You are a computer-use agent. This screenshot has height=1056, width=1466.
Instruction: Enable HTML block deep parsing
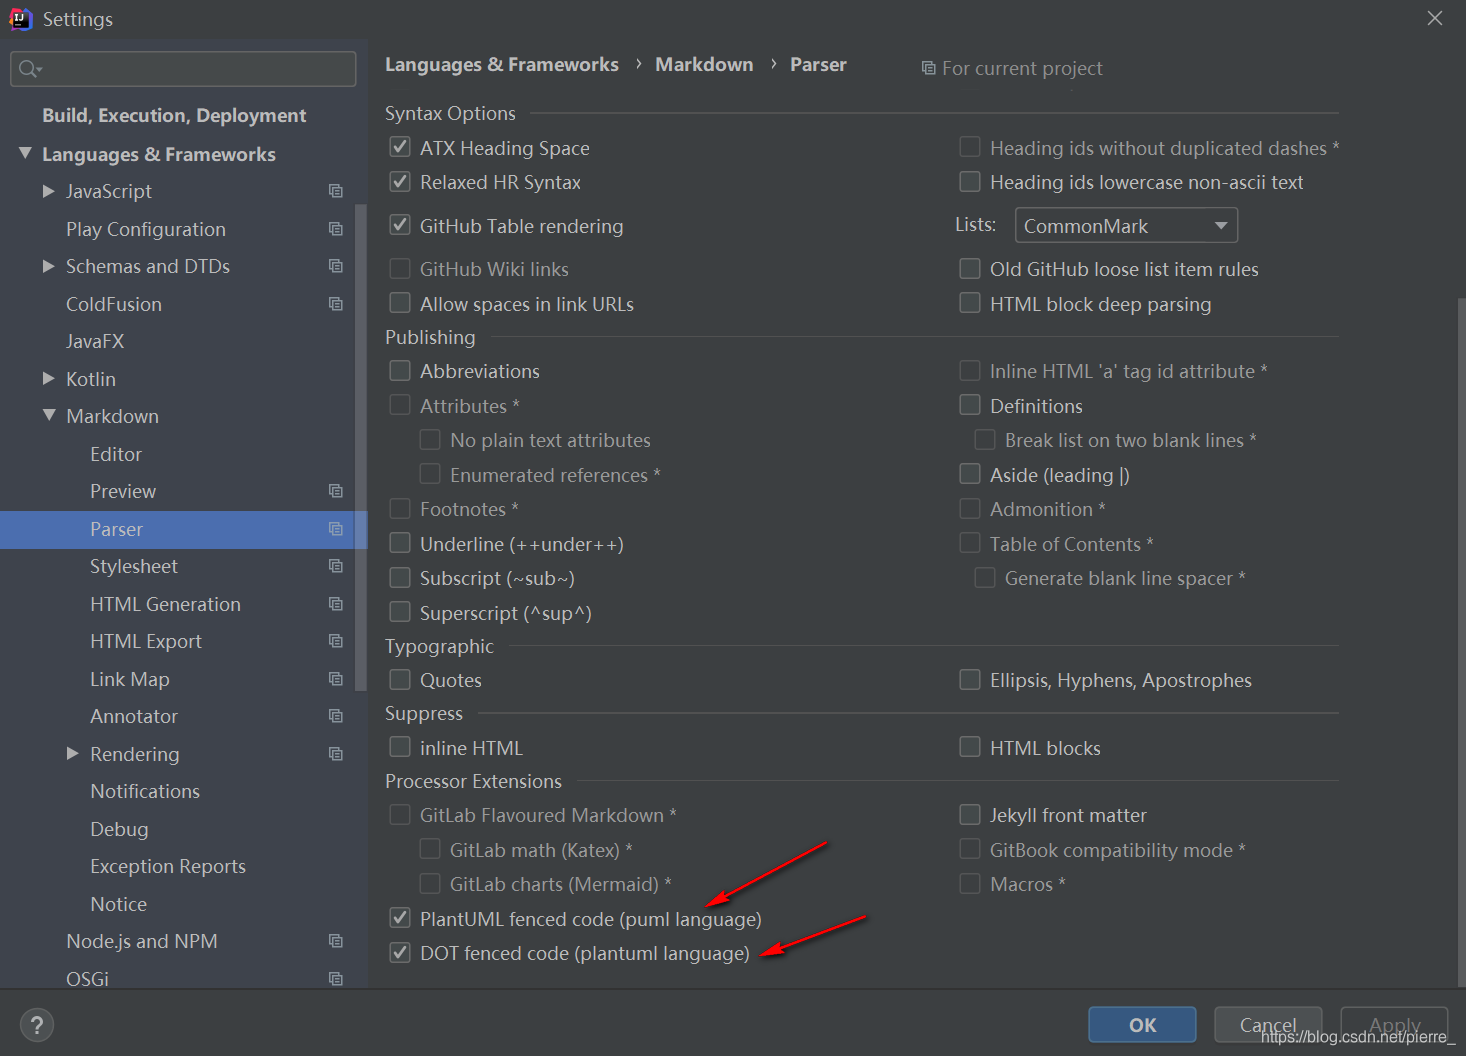tap(970, 303)
